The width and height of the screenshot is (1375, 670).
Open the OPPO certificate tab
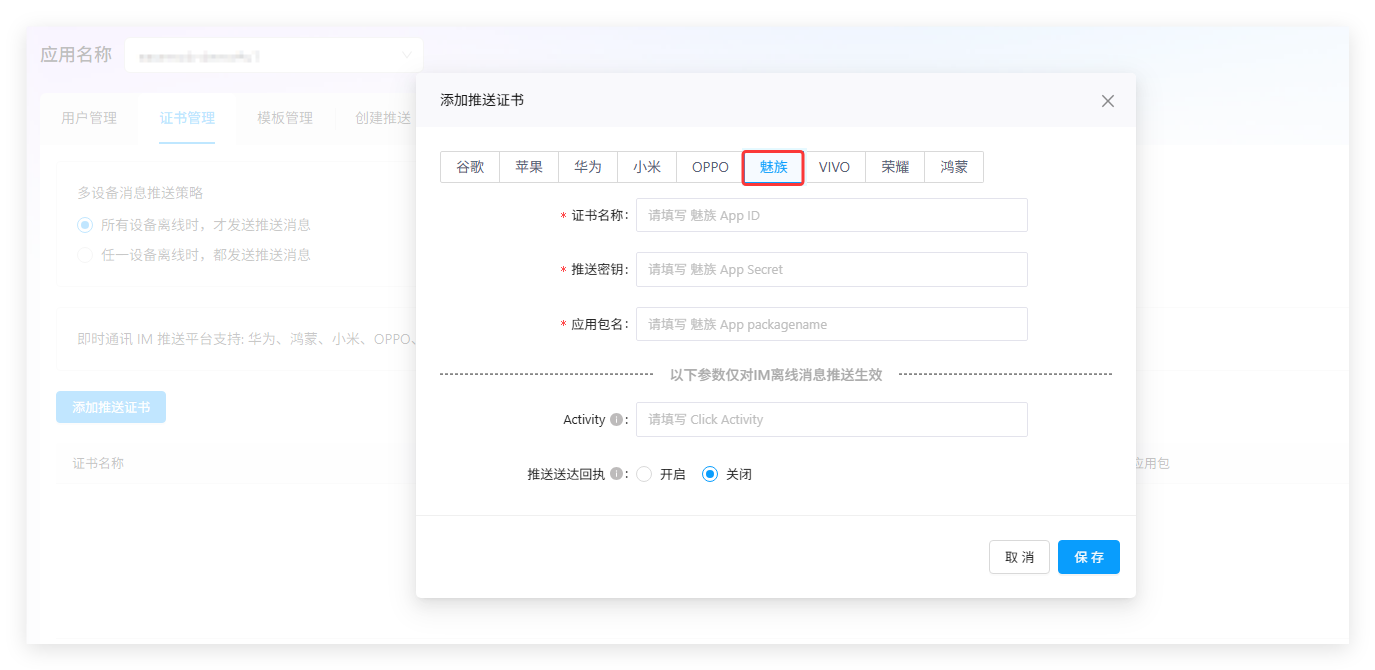[710, 167]
